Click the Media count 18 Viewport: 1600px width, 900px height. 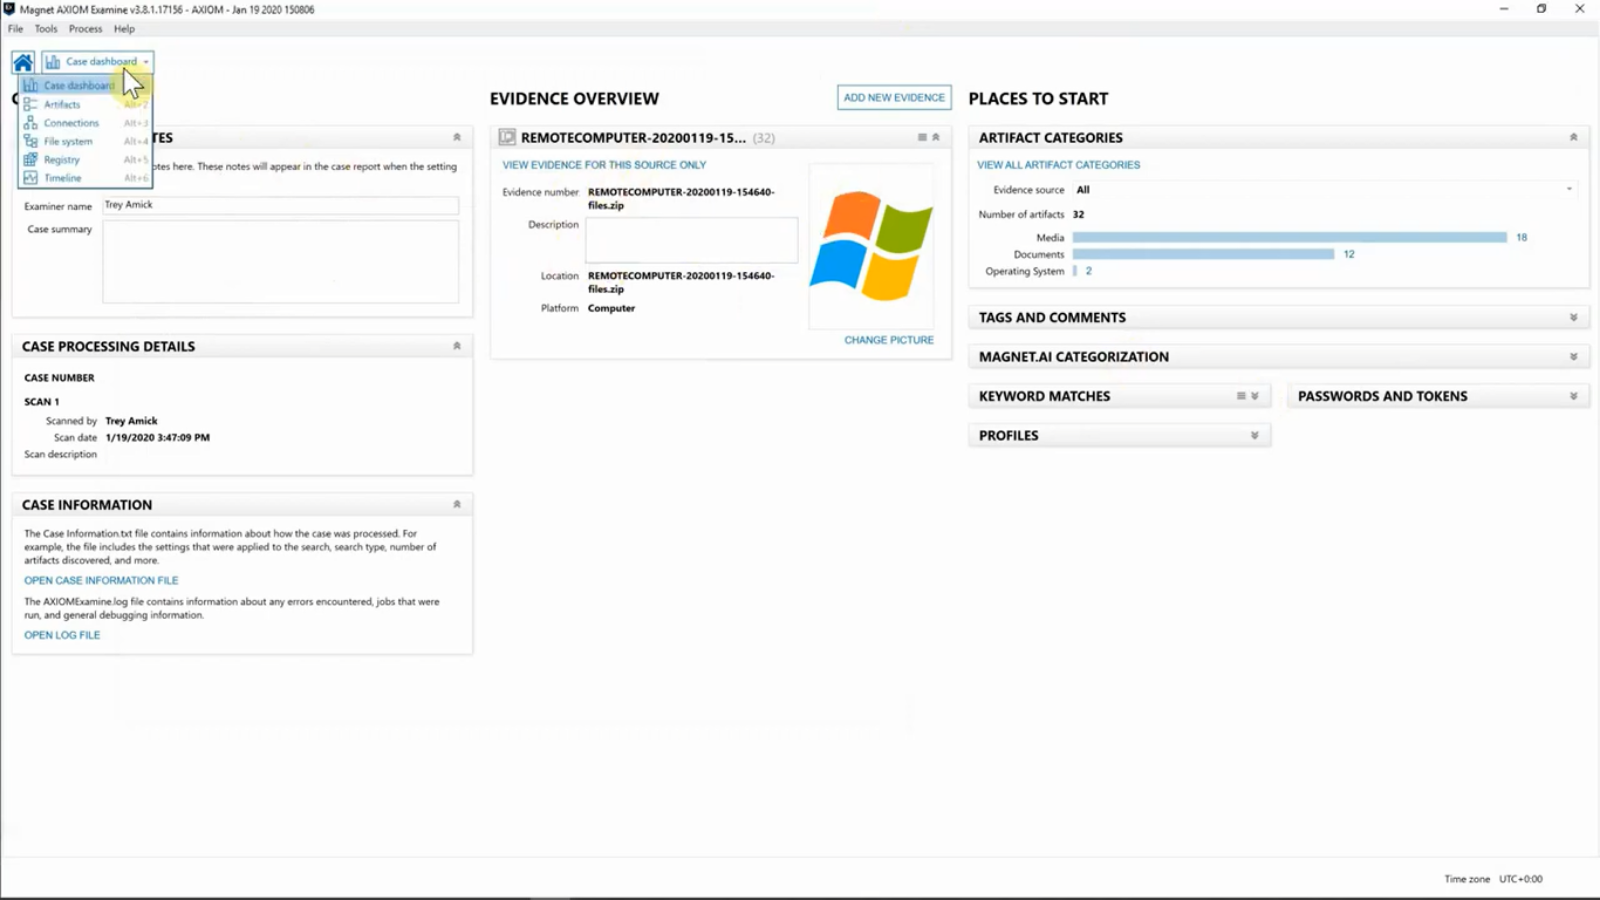pos(1521,238)
